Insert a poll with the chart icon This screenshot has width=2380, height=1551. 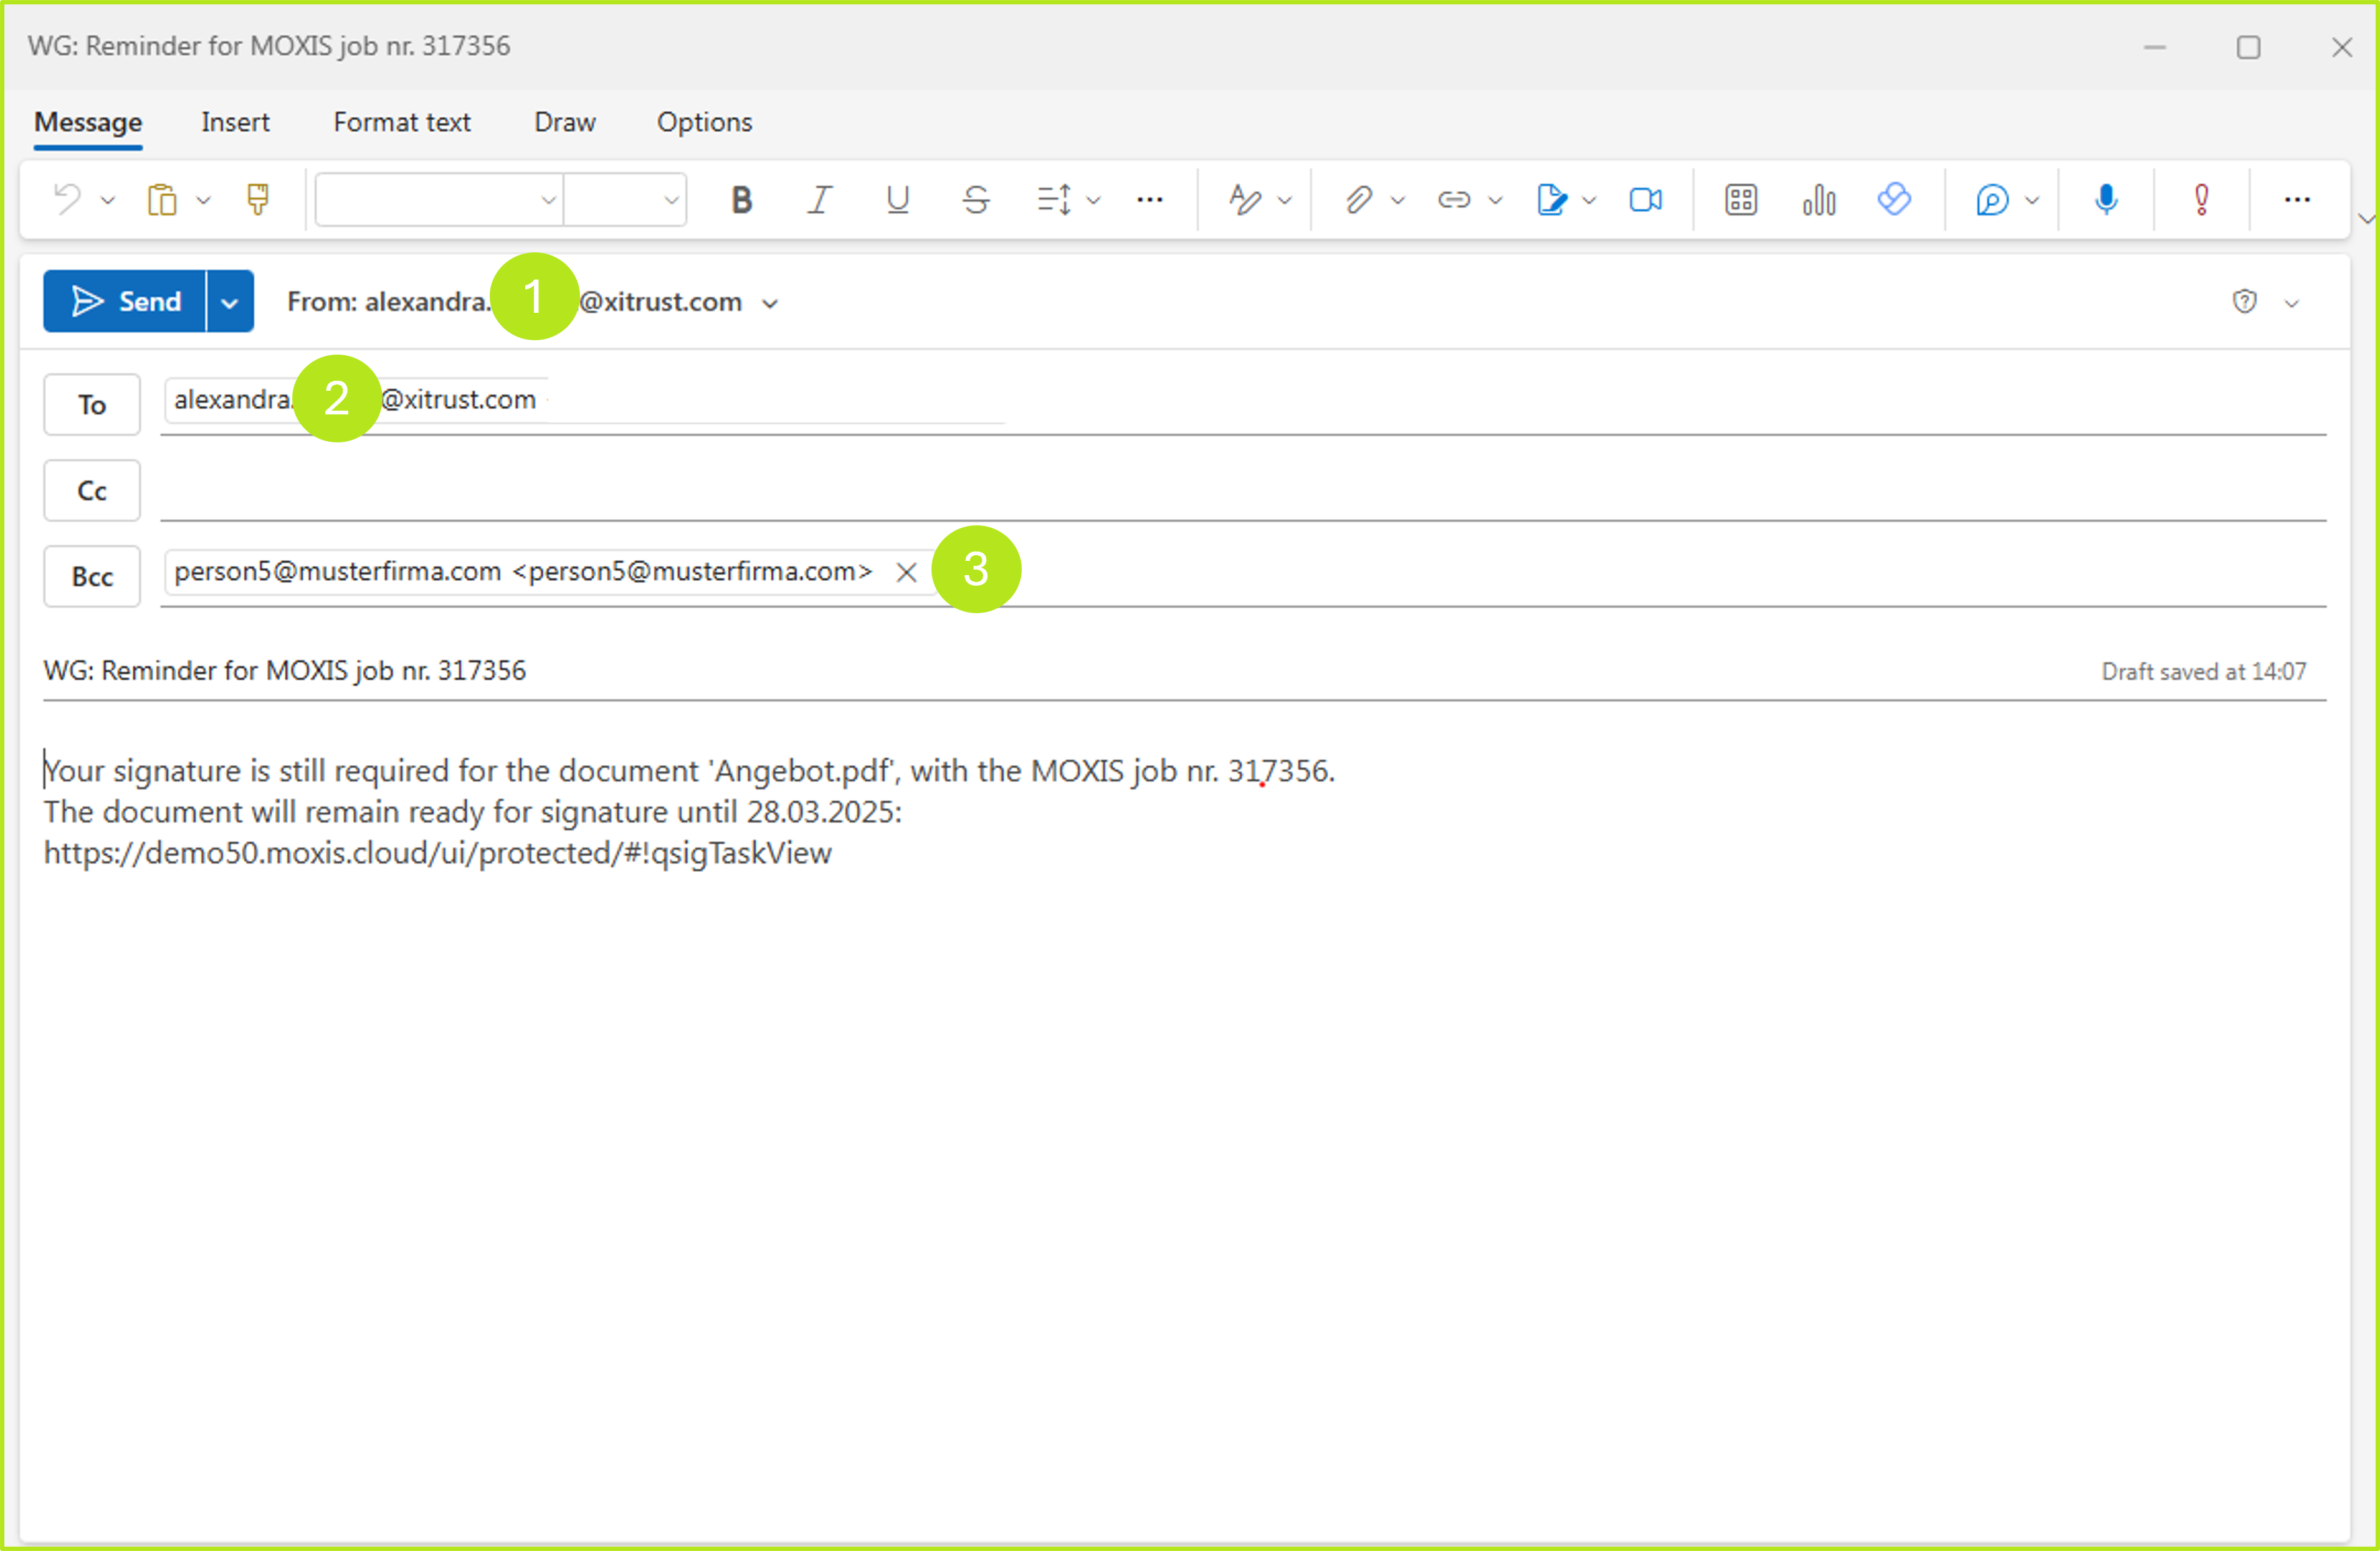pyautogui.click(x=1818, y=199)
